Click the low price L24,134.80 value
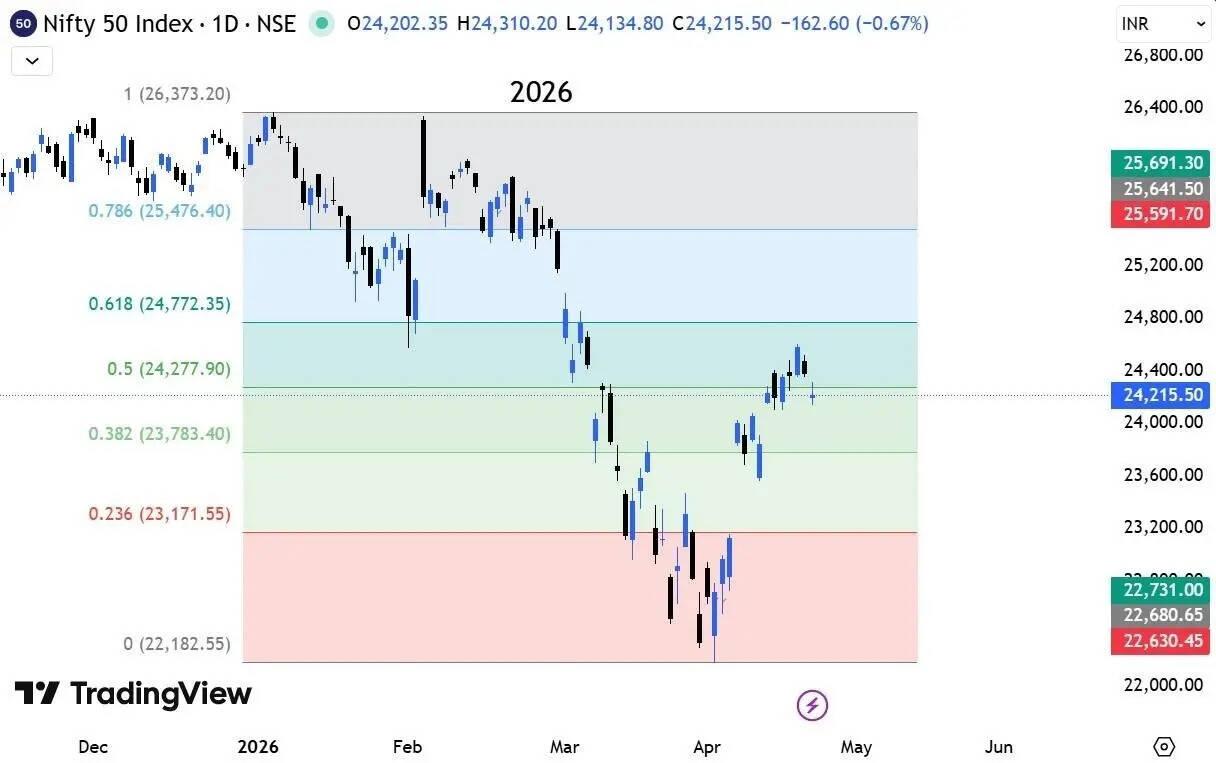This screenshot has width=1216, height=763. coord(614,23)
